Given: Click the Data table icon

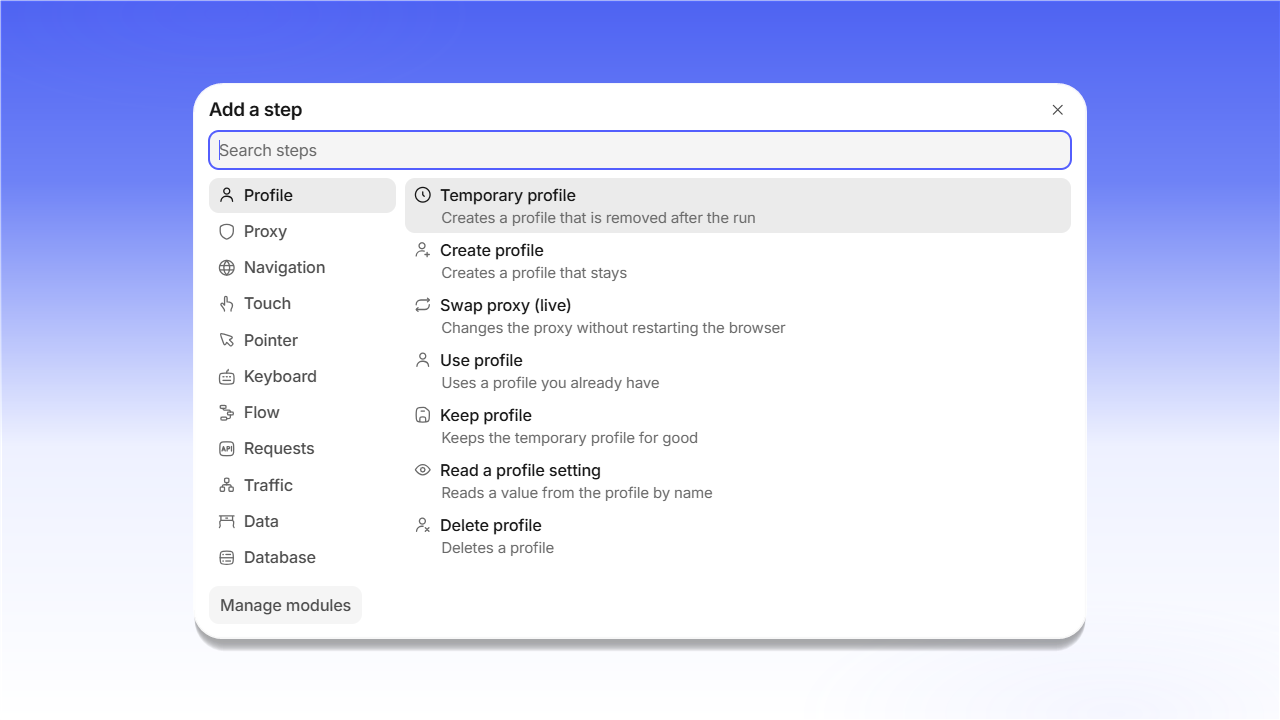Looking at the screenshot, I should pos(226,521).
